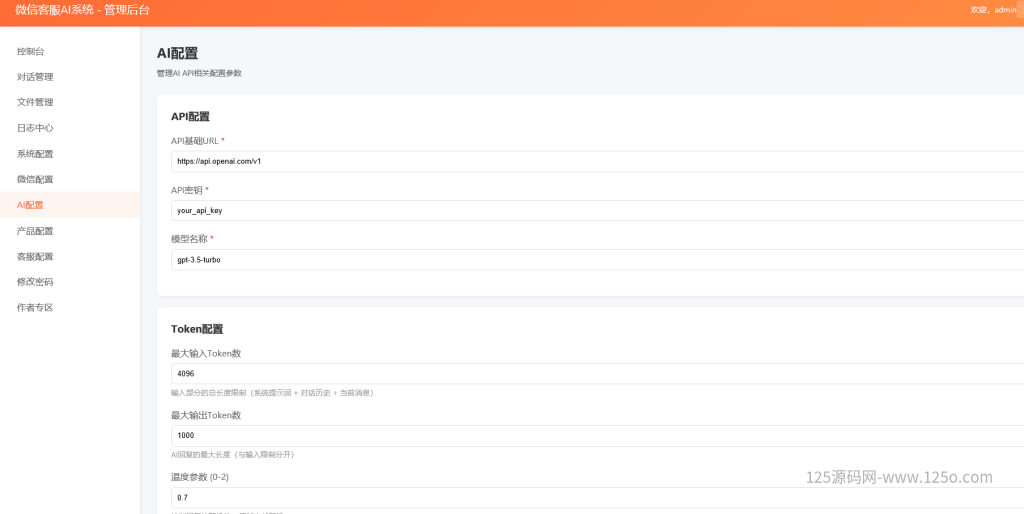The height and width of the screenshot is (514, 1024).
Task: Click the AI配置 page heading
Action: pos(177,53)
